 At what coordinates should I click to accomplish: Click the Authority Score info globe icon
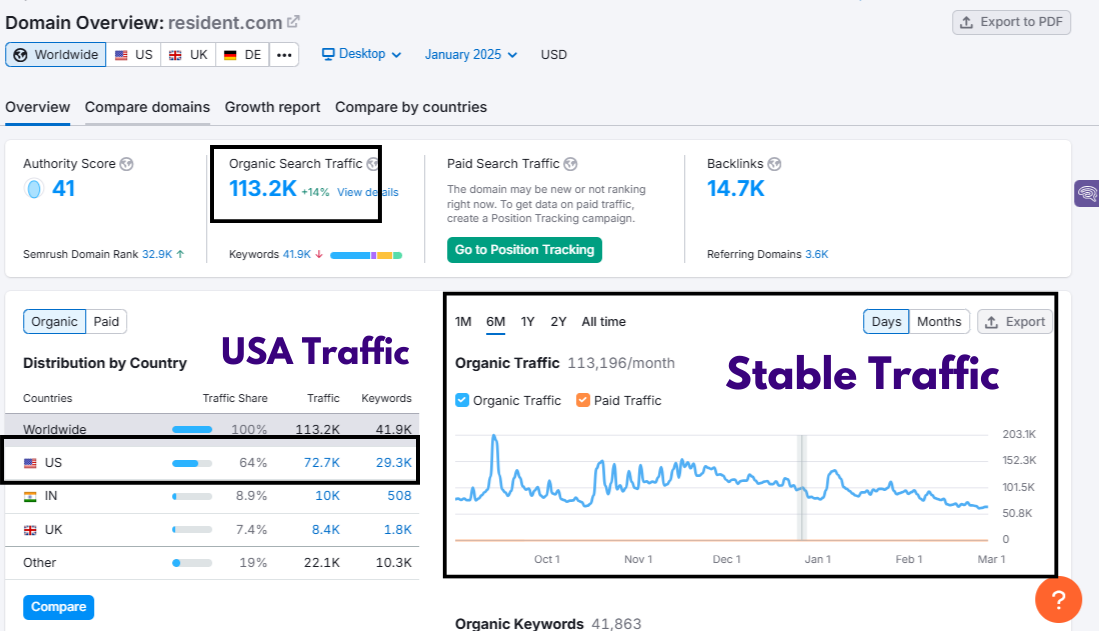tap(126, 164)
